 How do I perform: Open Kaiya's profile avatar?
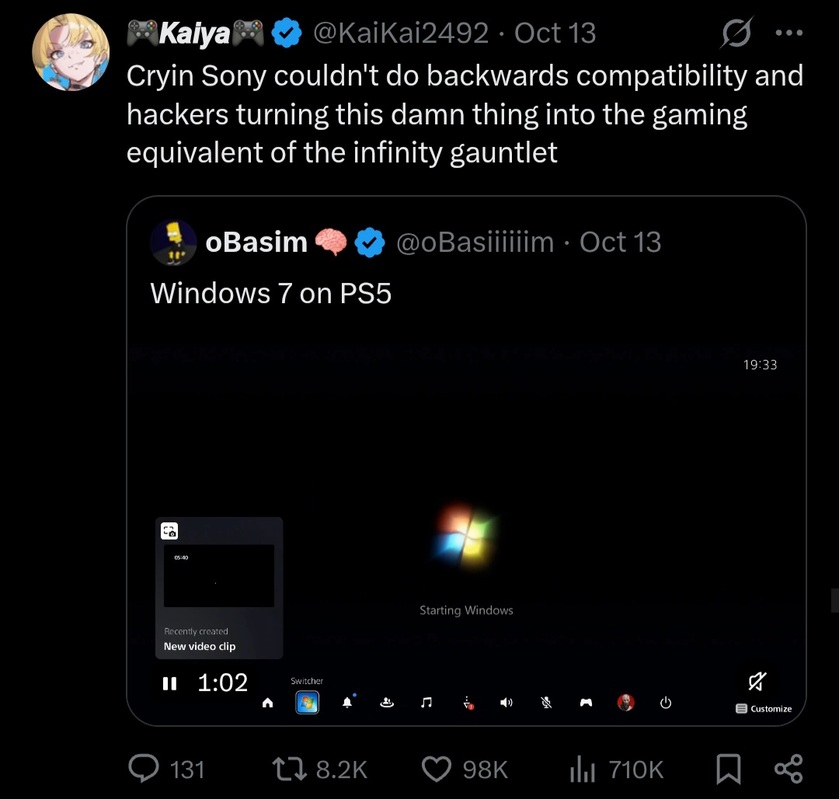click(71, 52)
